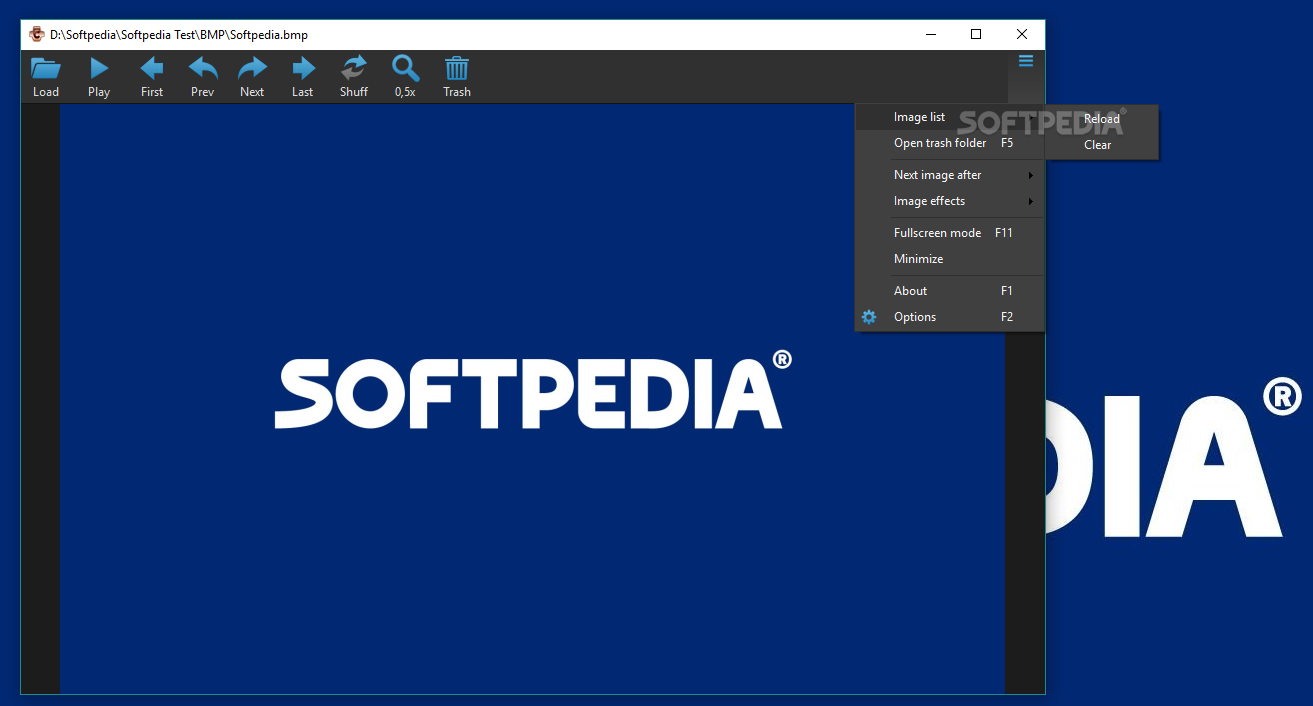Start slideshow with Play button
The height and width of the screenshot is (706, 1313).
[x=99, y=77]
